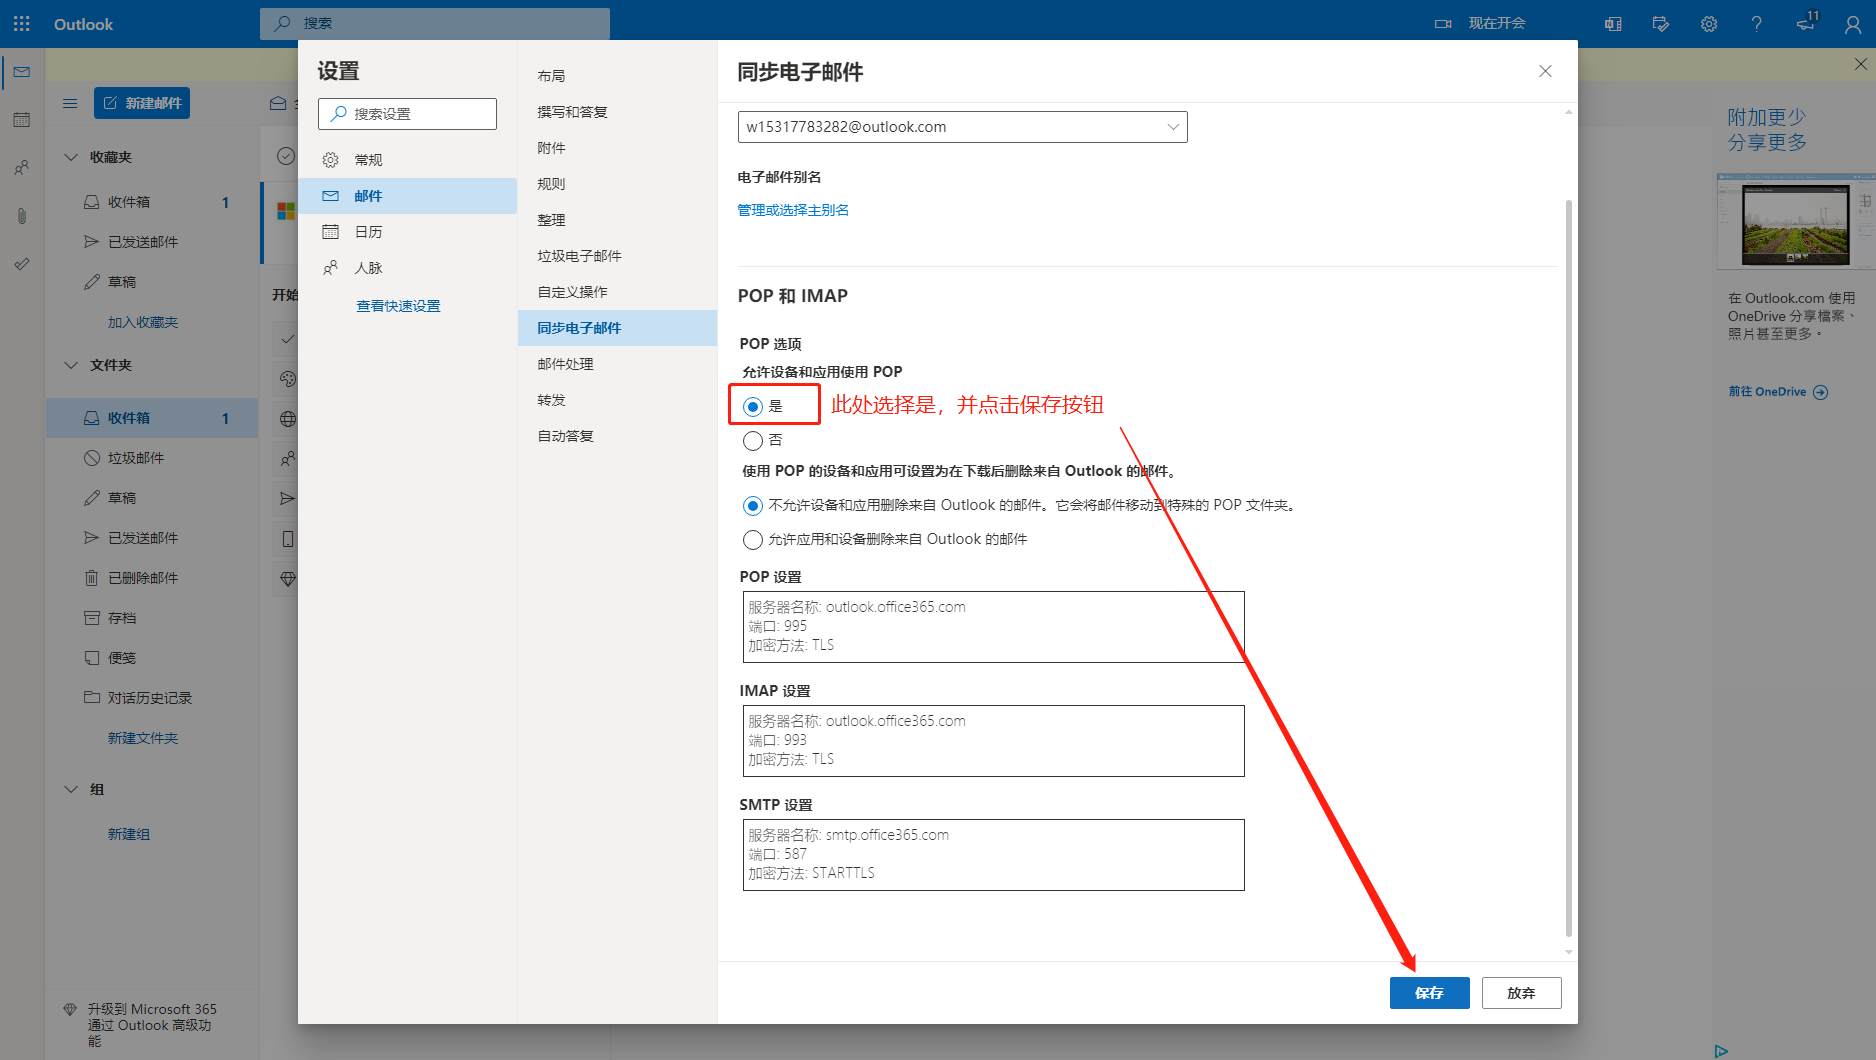The width and height of the screenshot is (1876, 1060).
Task: Select '否' to disallow POP
Action: click(753, 441)
